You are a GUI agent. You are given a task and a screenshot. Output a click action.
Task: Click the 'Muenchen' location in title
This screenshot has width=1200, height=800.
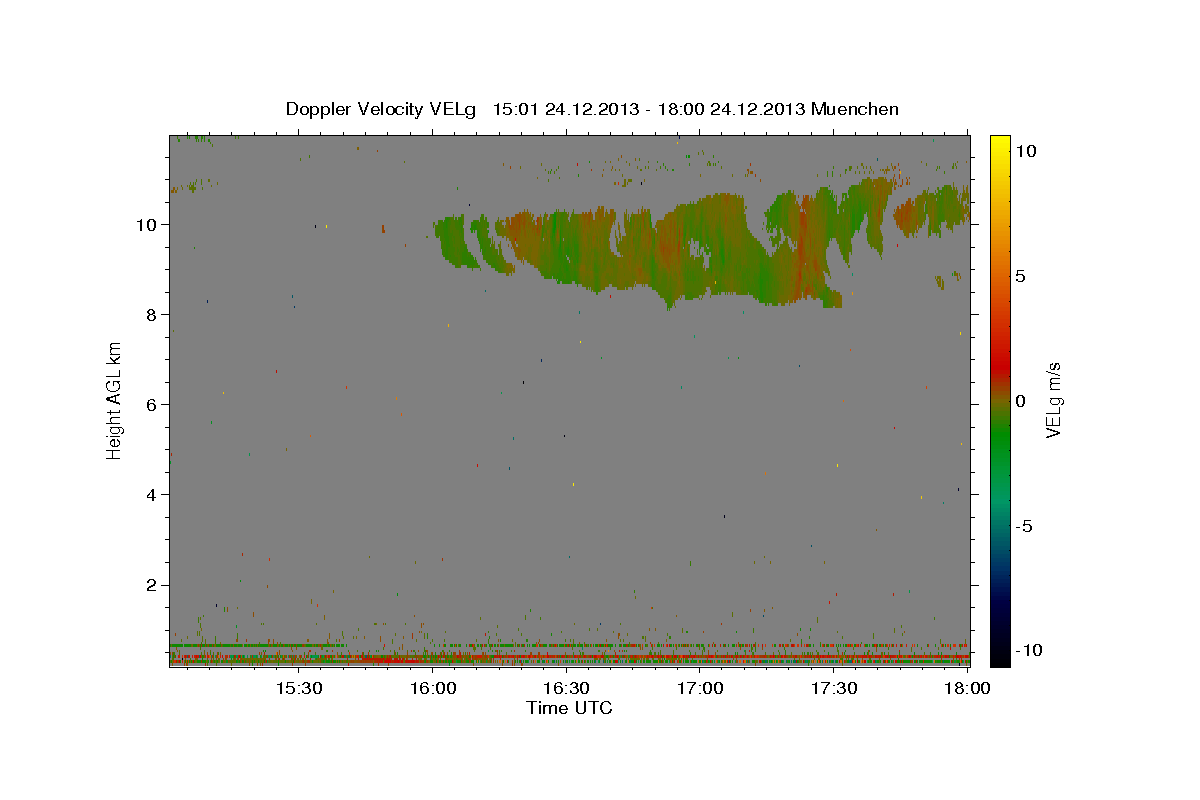pos(856,109)
